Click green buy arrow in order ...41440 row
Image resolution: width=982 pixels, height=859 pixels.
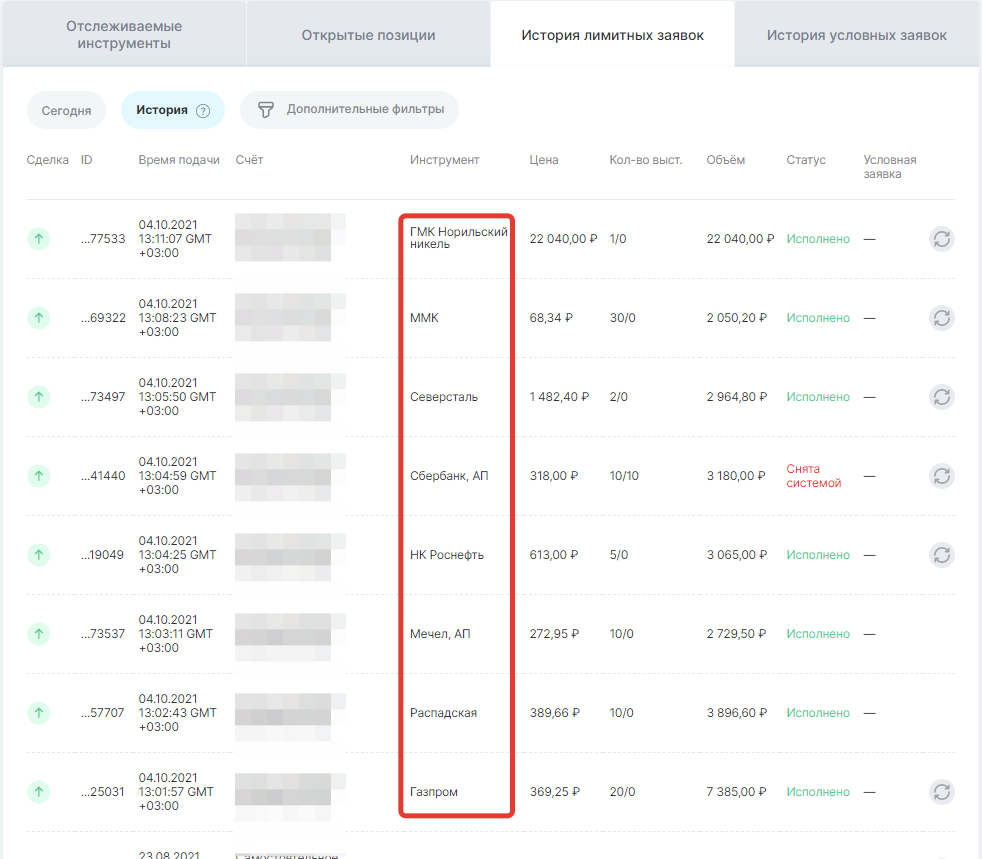(x=39, y=476)
